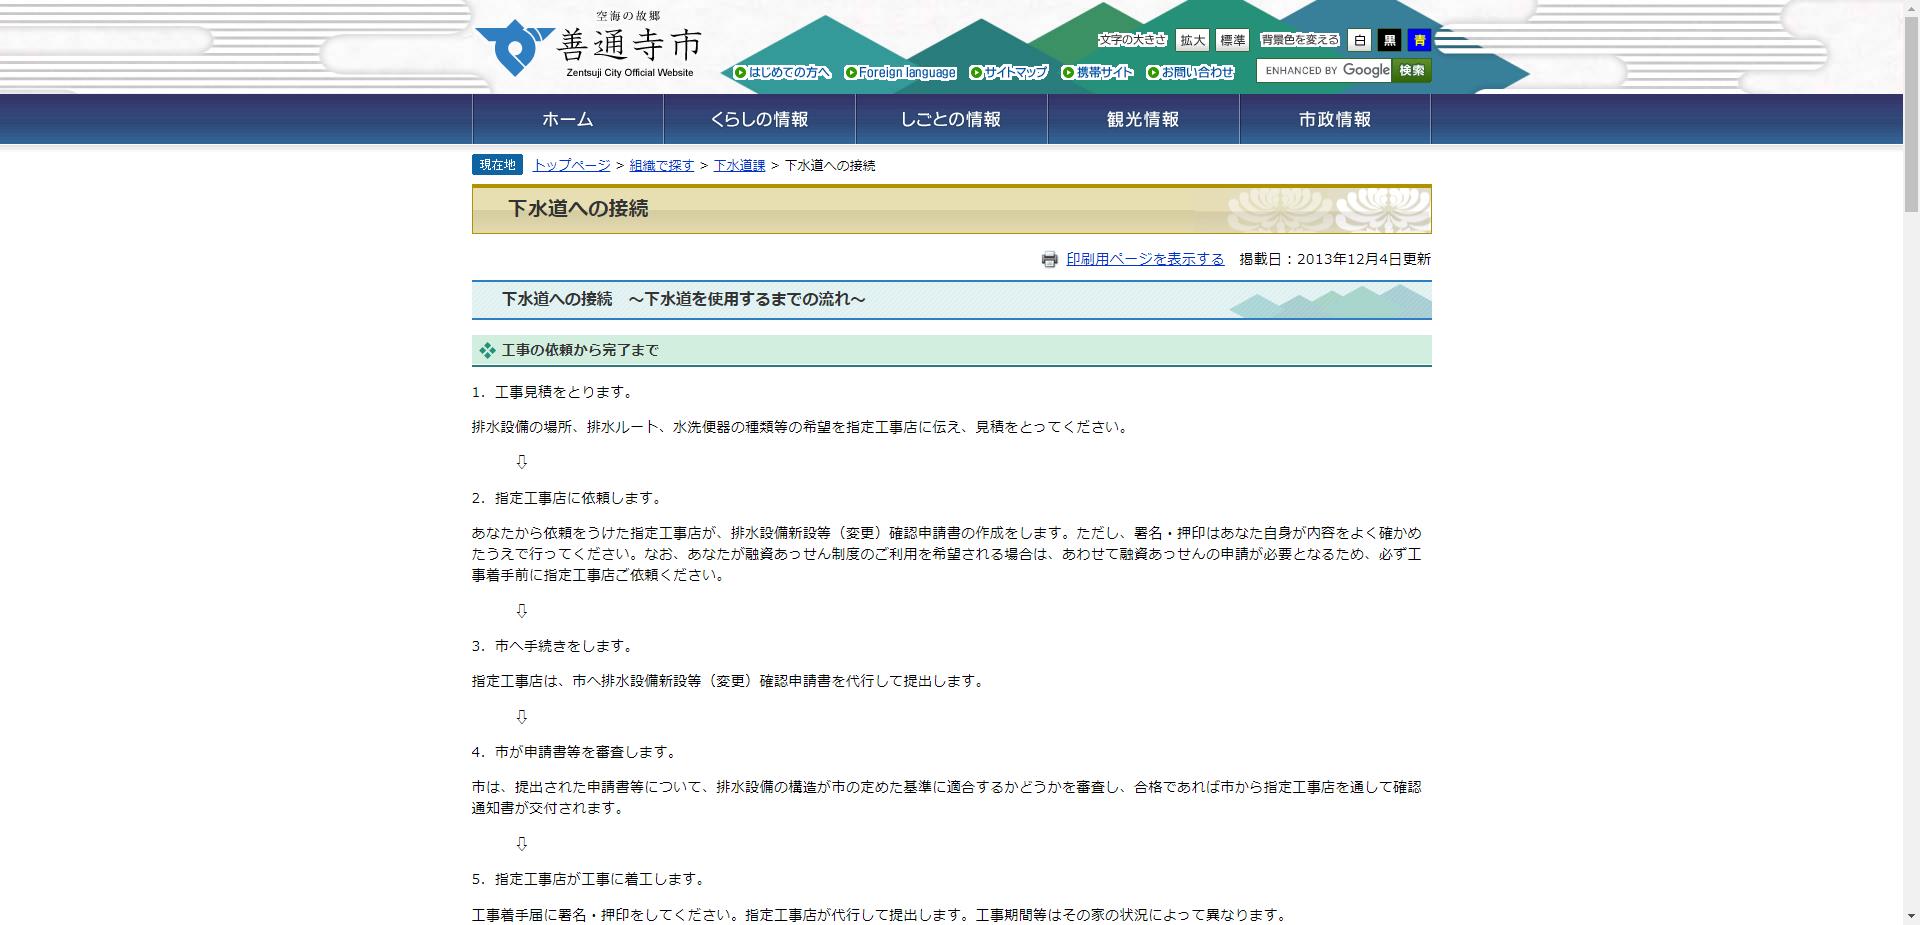The width and height of the screenshot is (1920, 925).
Task: Click the green arrow icon before はじめての方へ
Action: [x=739, y=72]
